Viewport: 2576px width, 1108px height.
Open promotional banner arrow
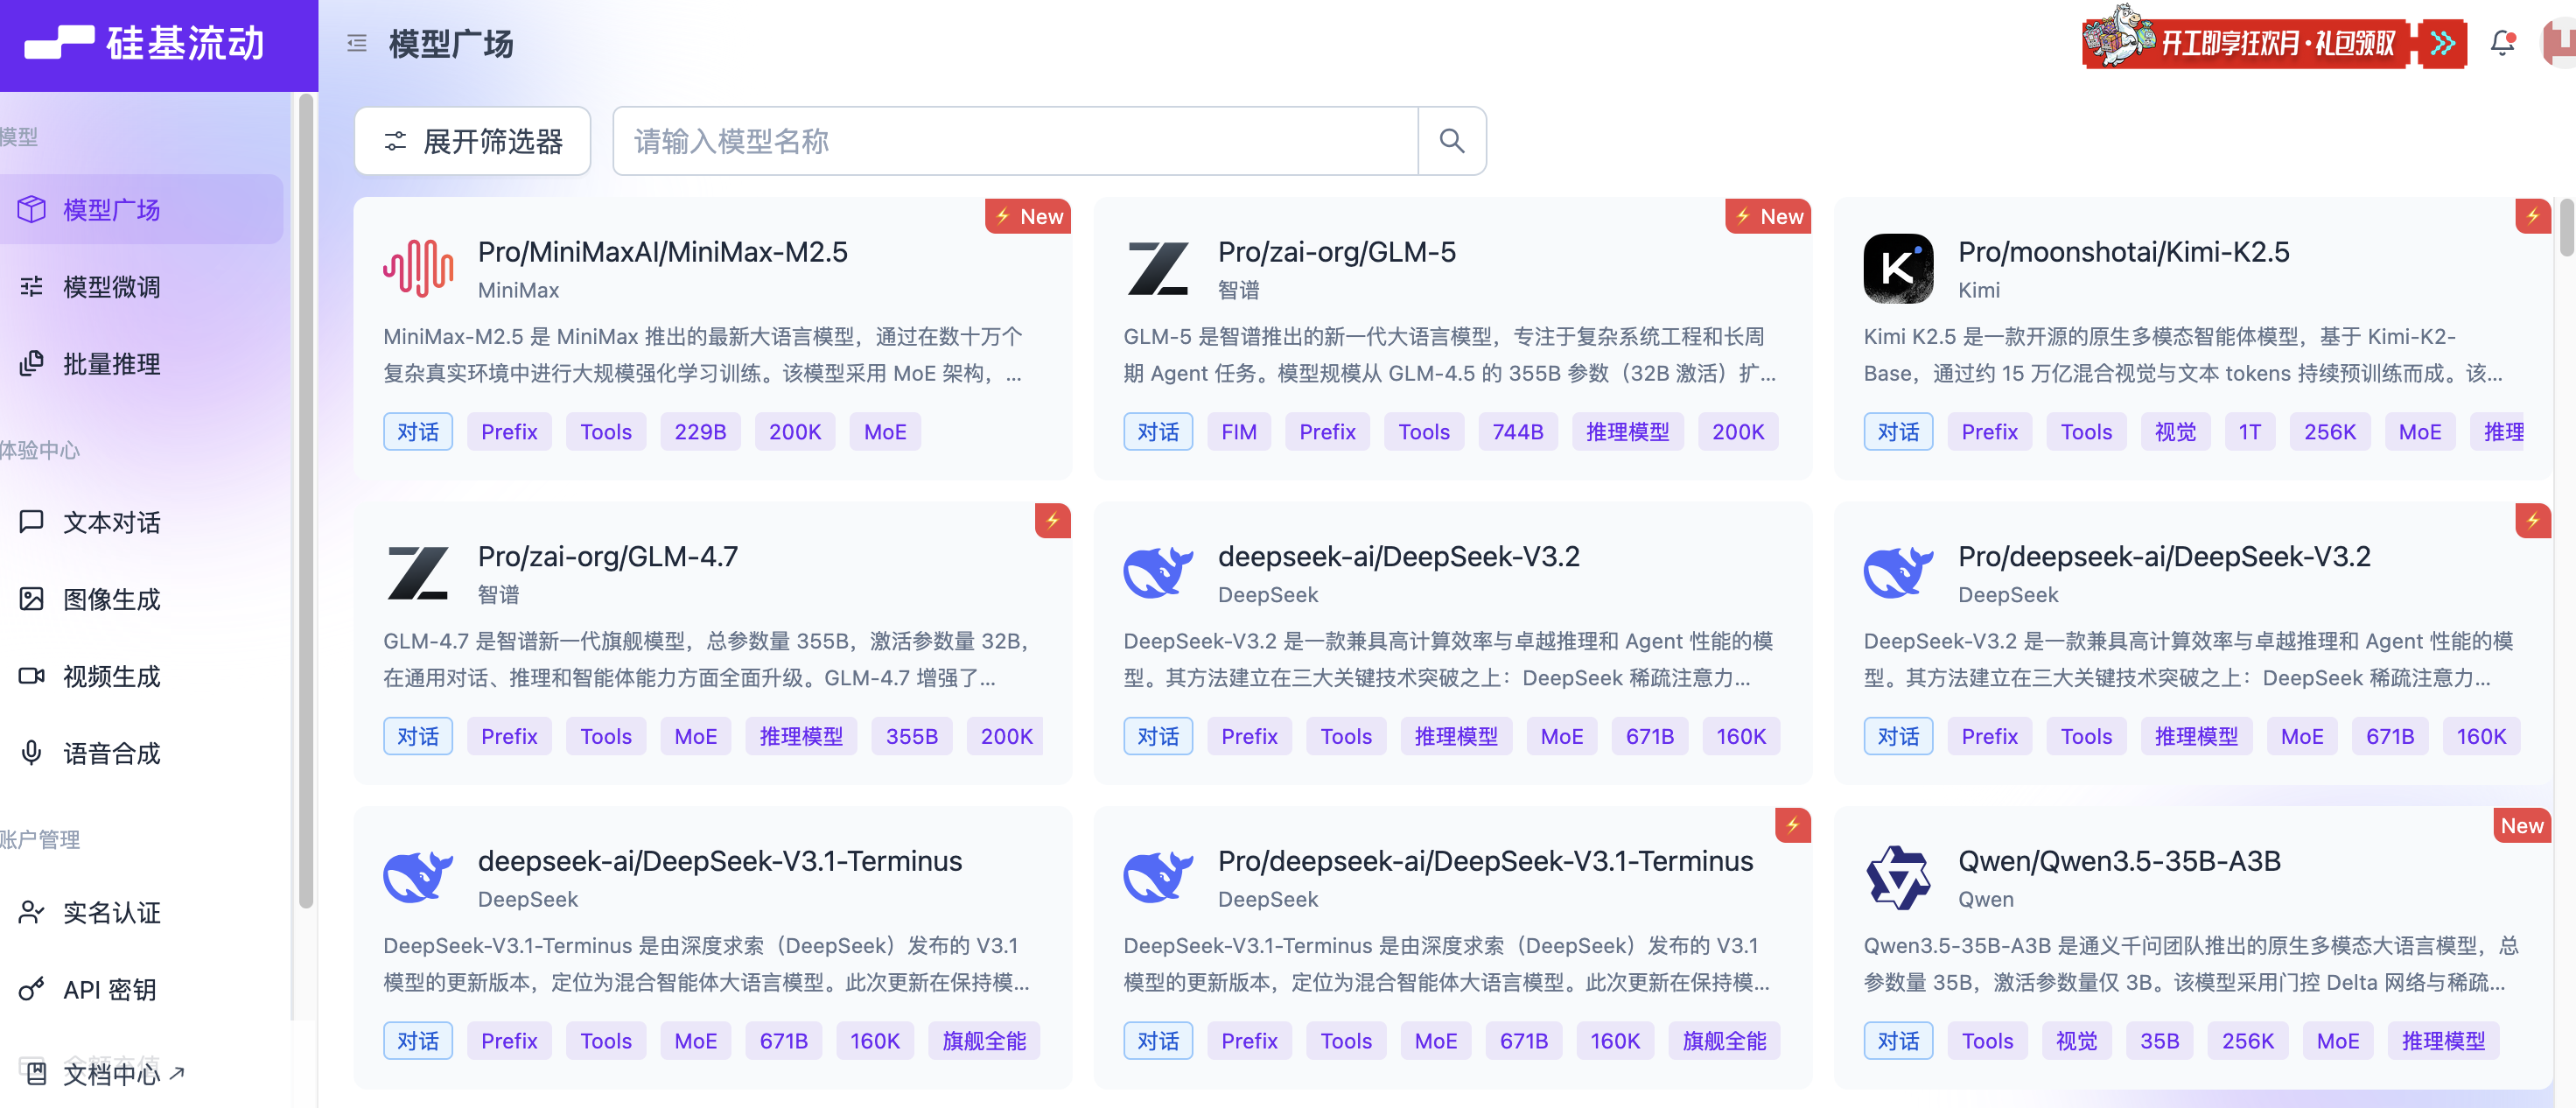point(2442,43)
